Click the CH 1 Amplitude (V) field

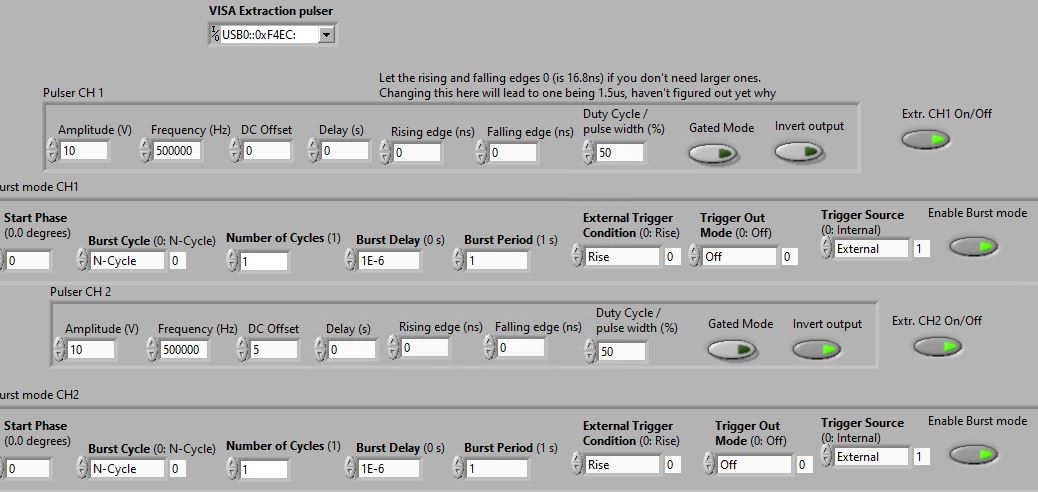[x=84, y=151]
